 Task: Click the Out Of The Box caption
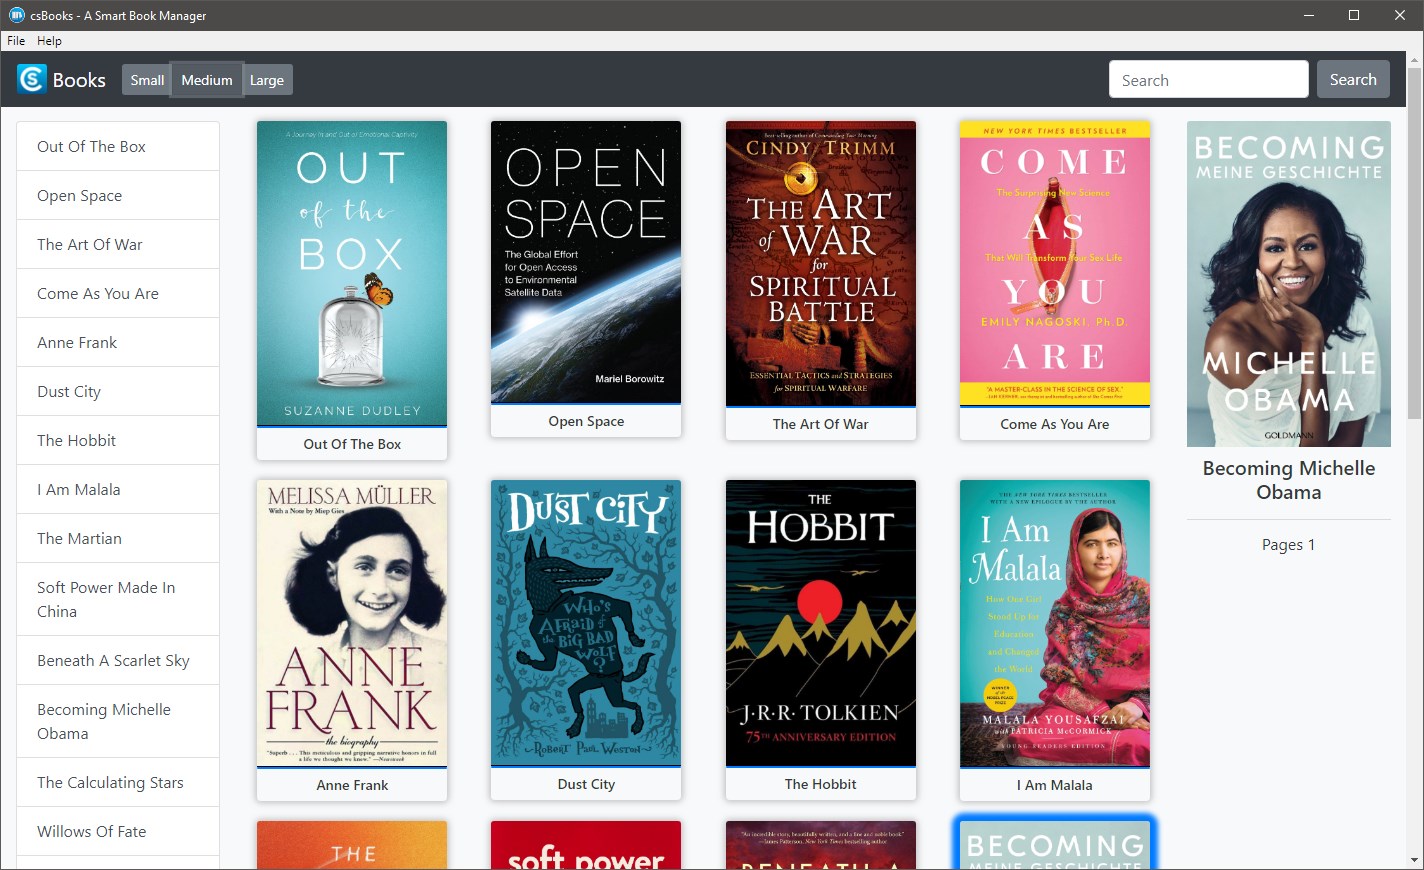pyautogui.click(x=352, y=444)
